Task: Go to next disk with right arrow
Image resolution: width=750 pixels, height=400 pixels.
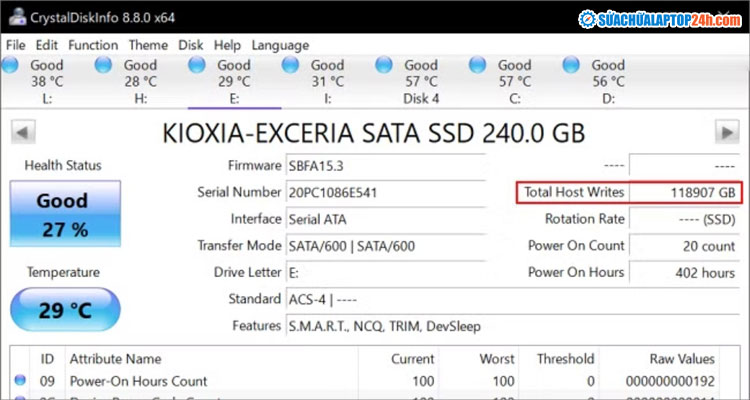Action: pyautogui.click(x=727, y=133)
